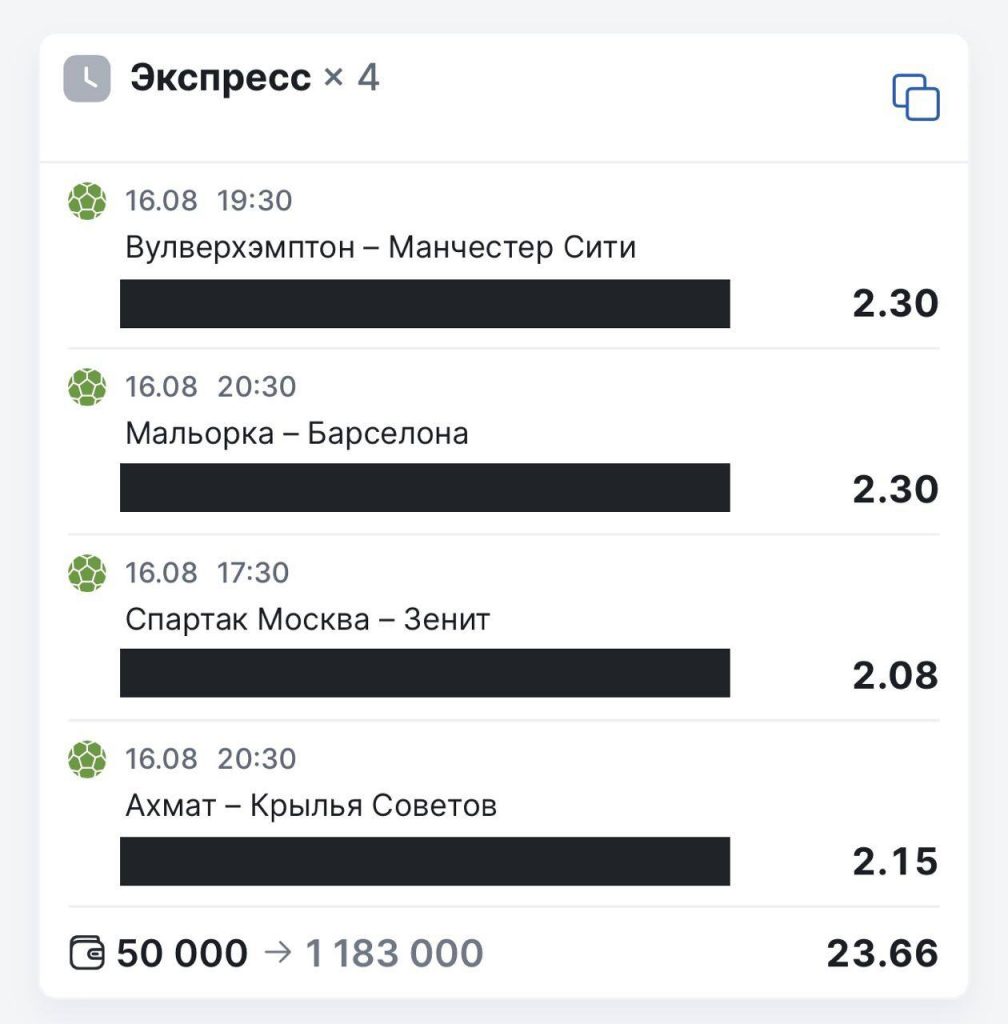
Task: Open the Ахмат – Крылья Советов match
Action: click(x=311, y=806)
